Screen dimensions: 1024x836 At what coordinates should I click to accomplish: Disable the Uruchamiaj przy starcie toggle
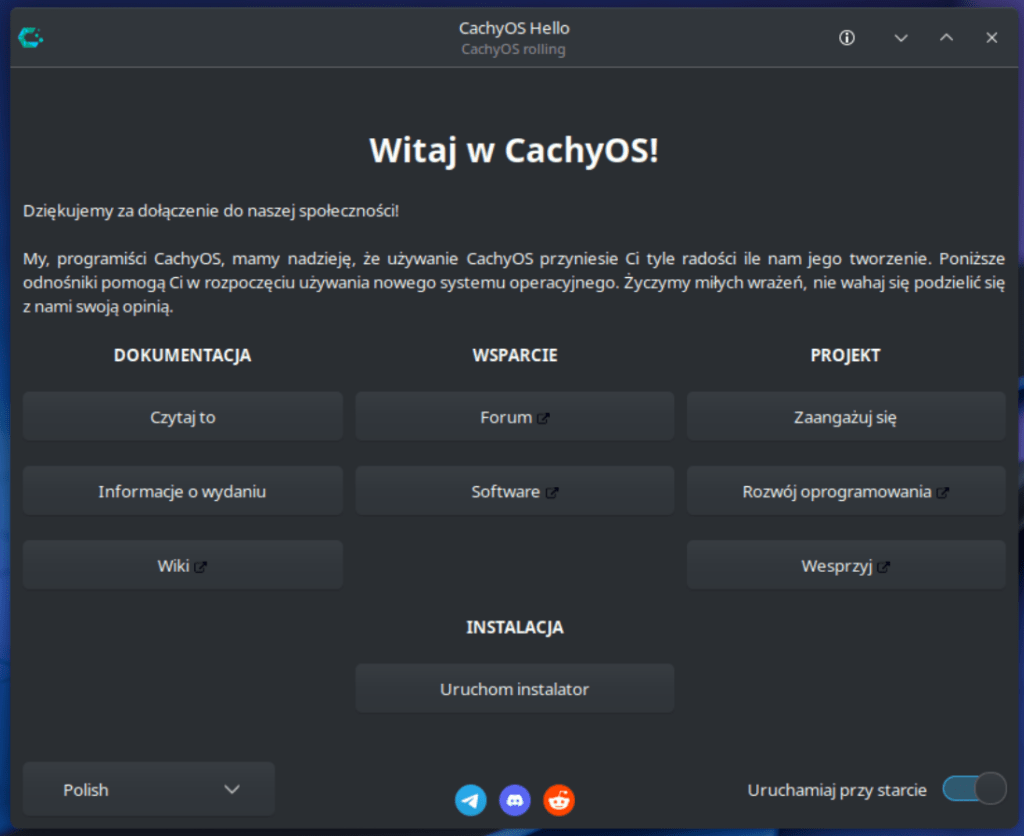click(x=973, y=789)
